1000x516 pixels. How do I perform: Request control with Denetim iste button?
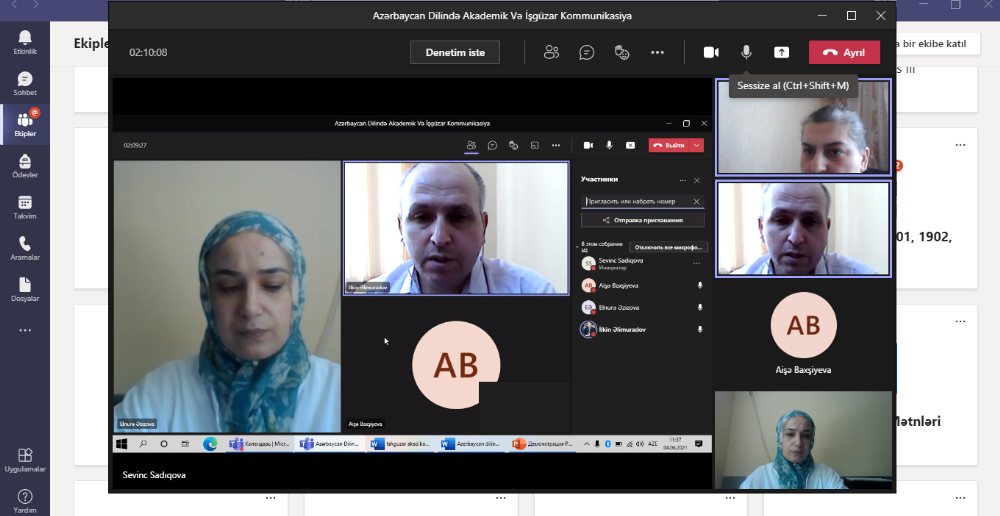(x=455, y=52)
